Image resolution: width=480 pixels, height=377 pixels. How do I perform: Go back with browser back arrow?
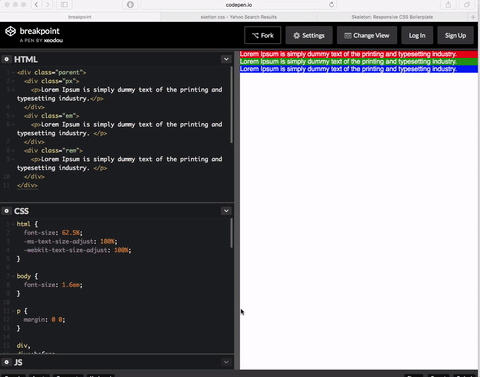(x=36, y=5)
